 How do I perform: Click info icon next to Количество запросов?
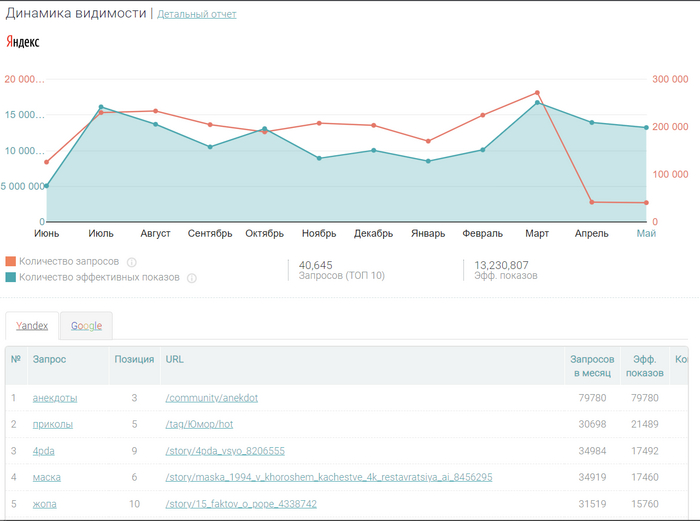pos(131,262)
